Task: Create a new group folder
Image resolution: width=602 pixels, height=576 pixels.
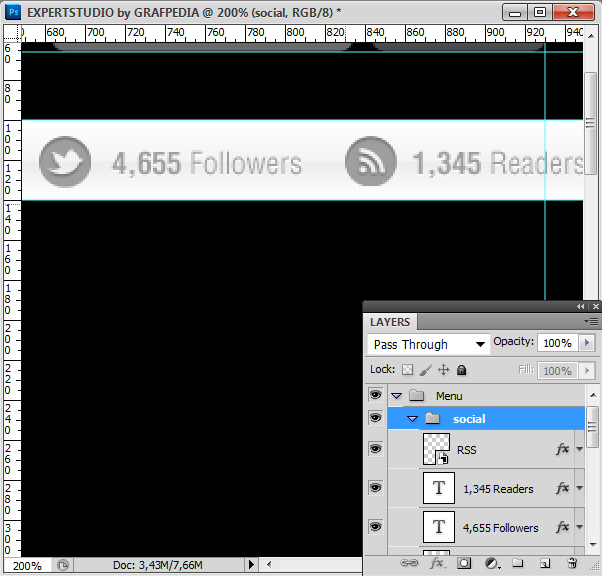Action: [518, 564]
